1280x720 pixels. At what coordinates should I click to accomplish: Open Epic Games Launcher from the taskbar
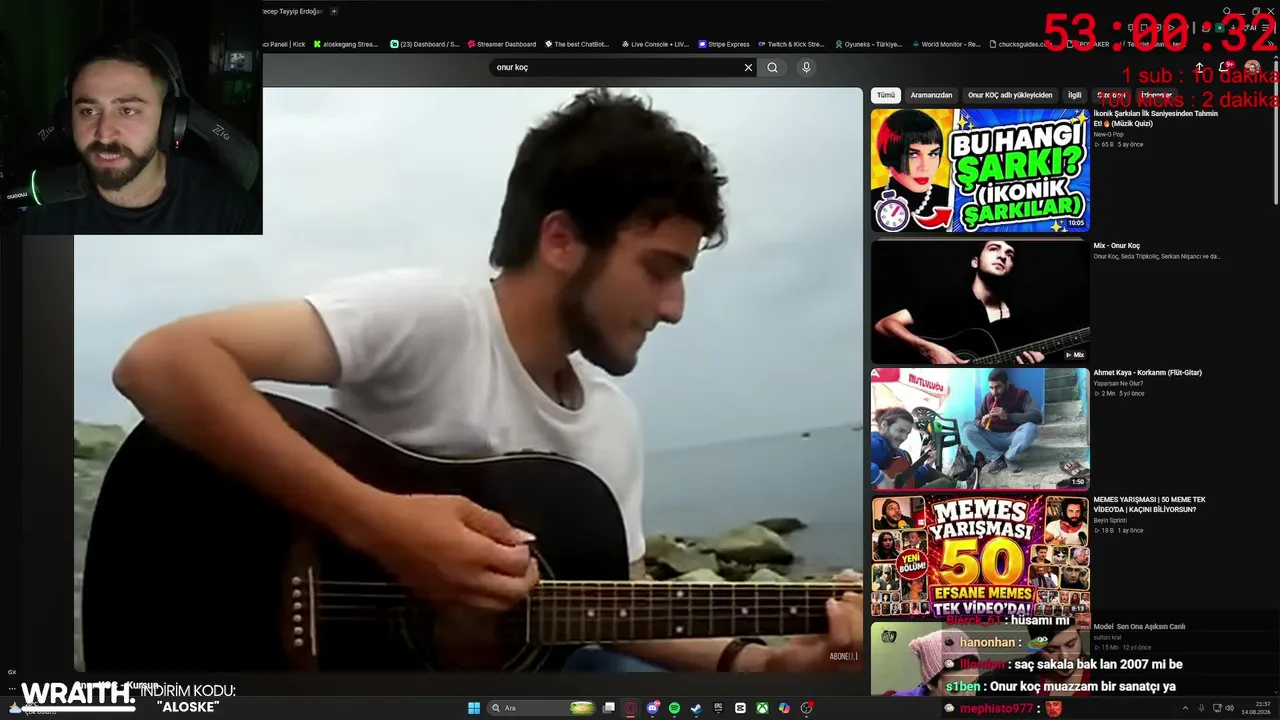point(718,708)
